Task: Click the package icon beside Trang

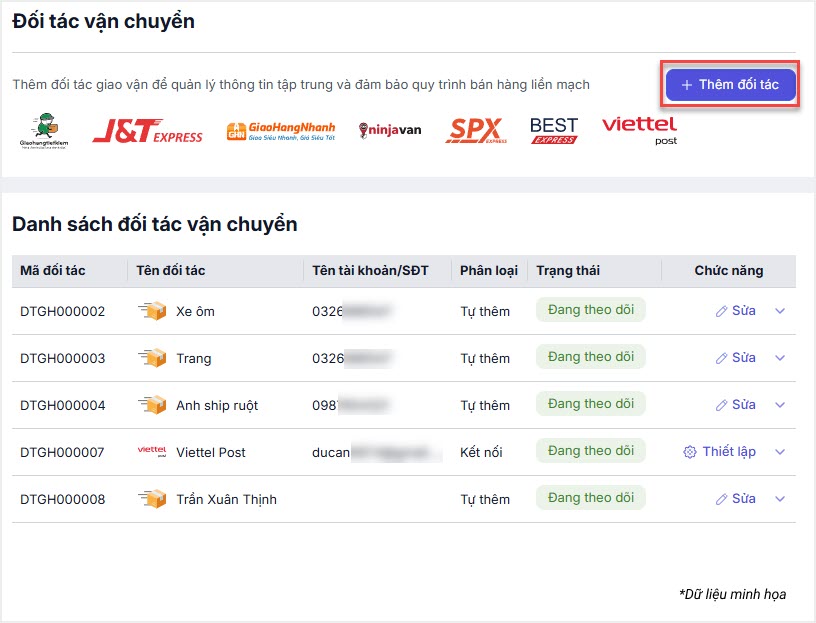Action: [x=152, y=358]
